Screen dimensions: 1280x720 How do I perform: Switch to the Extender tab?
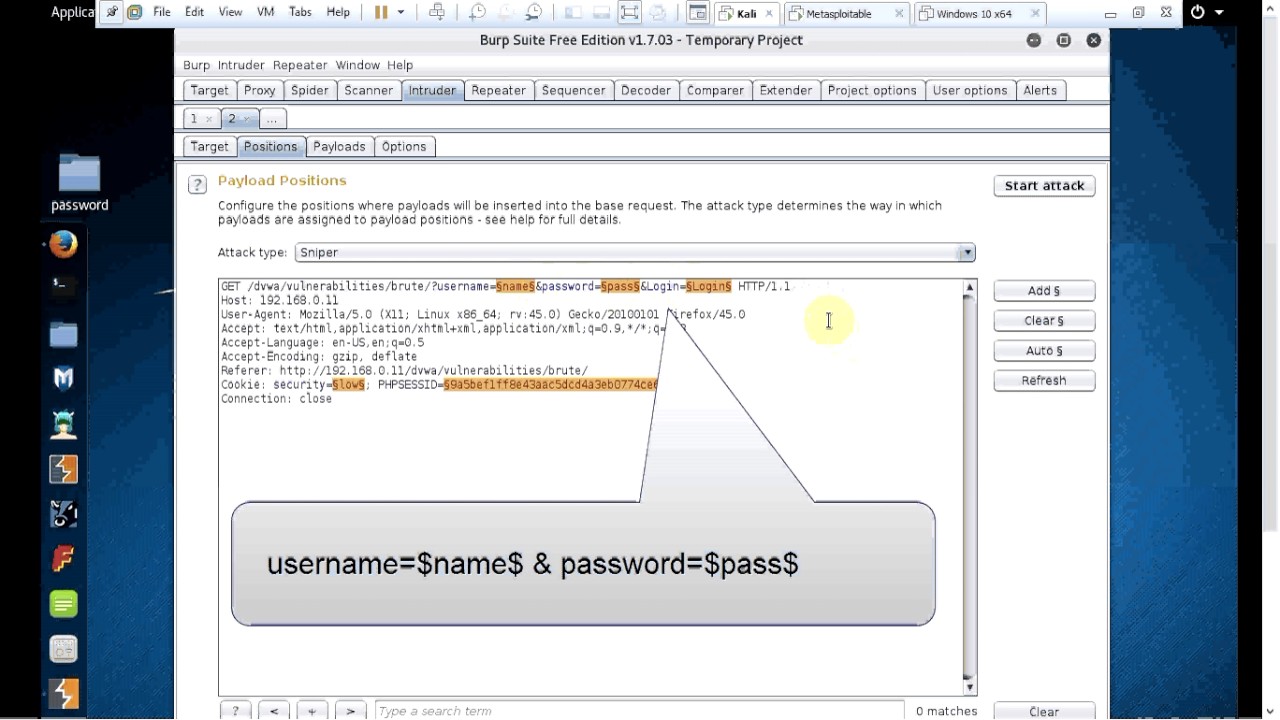(x=785, y=90)
